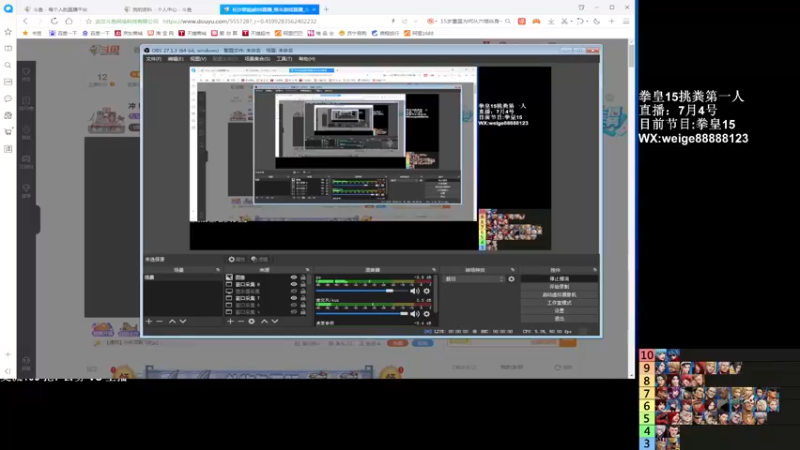Add a scene with the scenes plus icon
Screen dimensions: 800x450
point(149,321)
